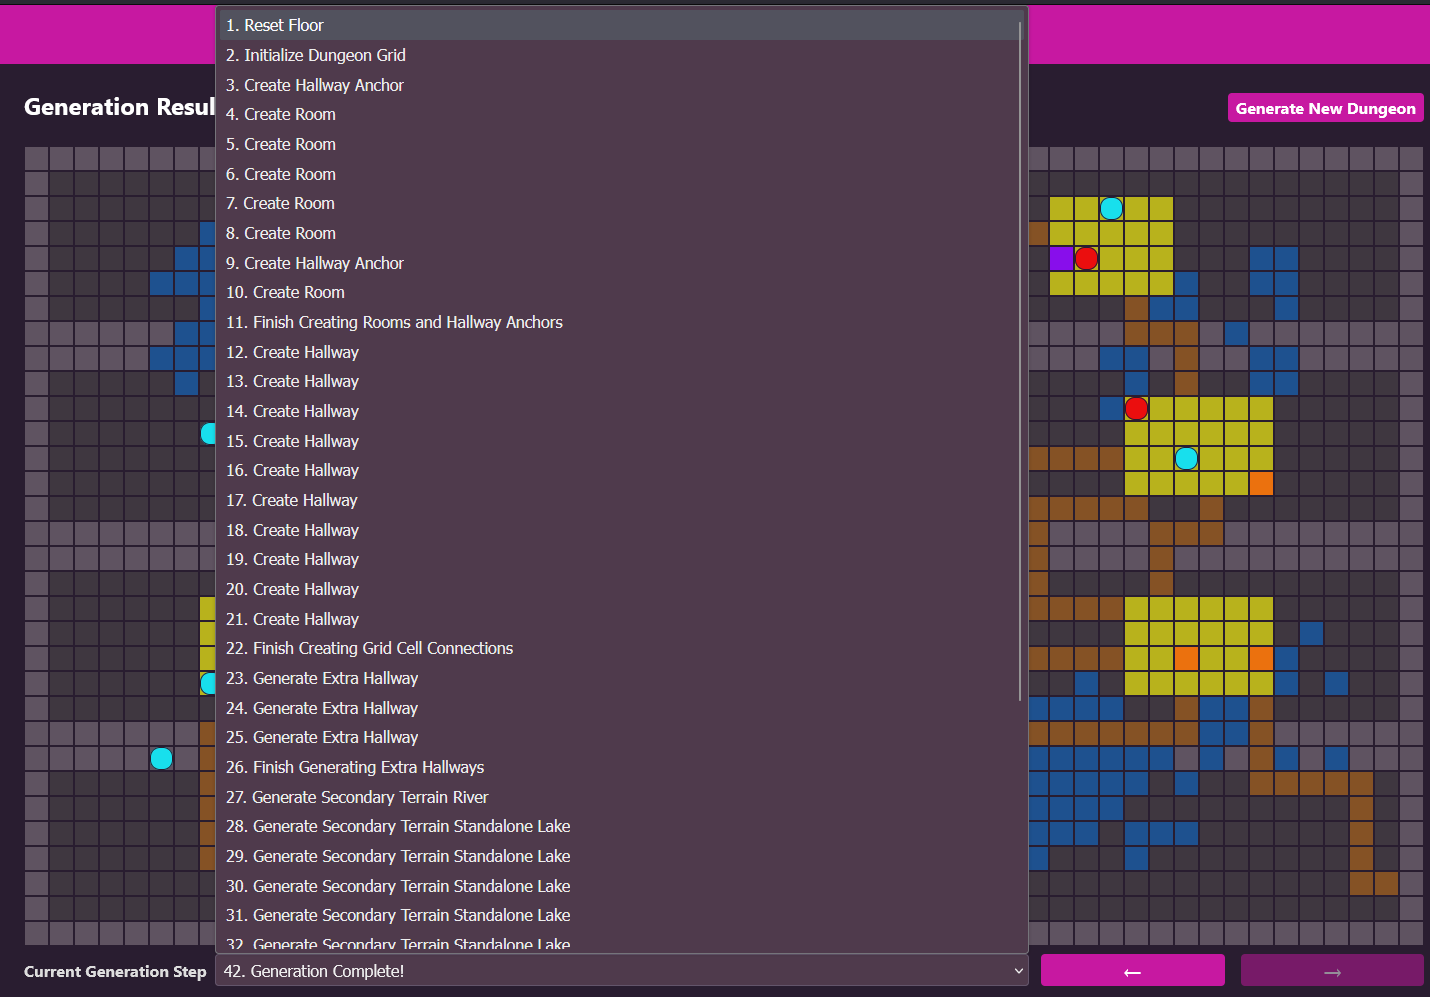Click the red marker on middle yellow room's edge
The height and width of the screenshot is (997, 1430).
pyautogui.click(x=1136, y=408)
